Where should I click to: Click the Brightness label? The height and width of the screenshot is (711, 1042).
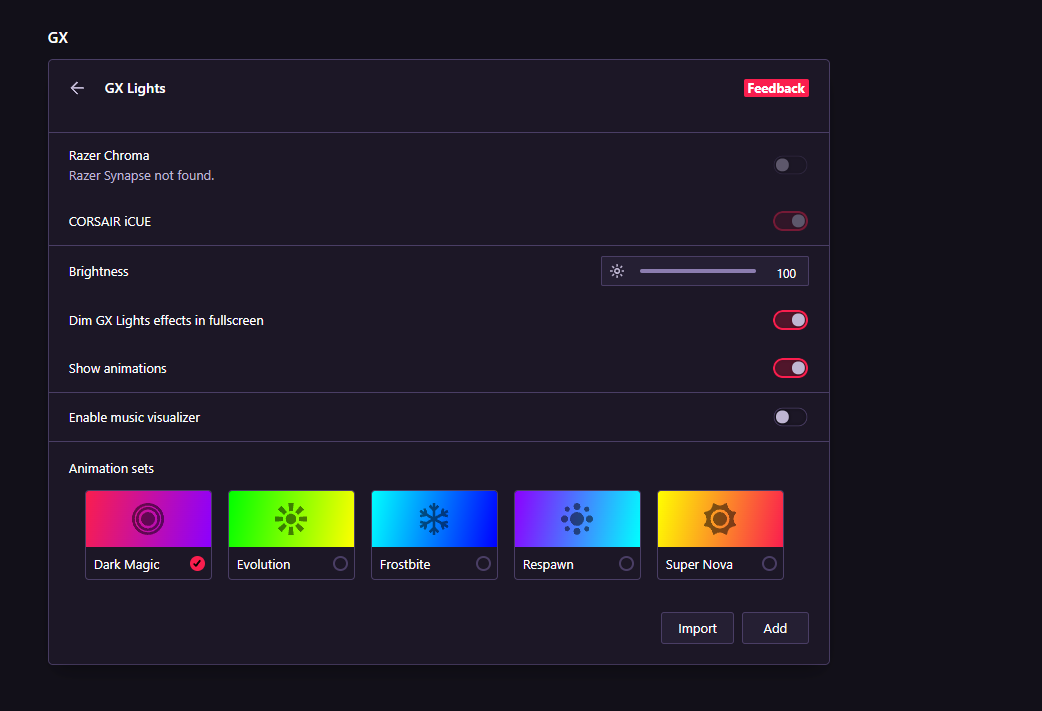(x=98, y=271)
